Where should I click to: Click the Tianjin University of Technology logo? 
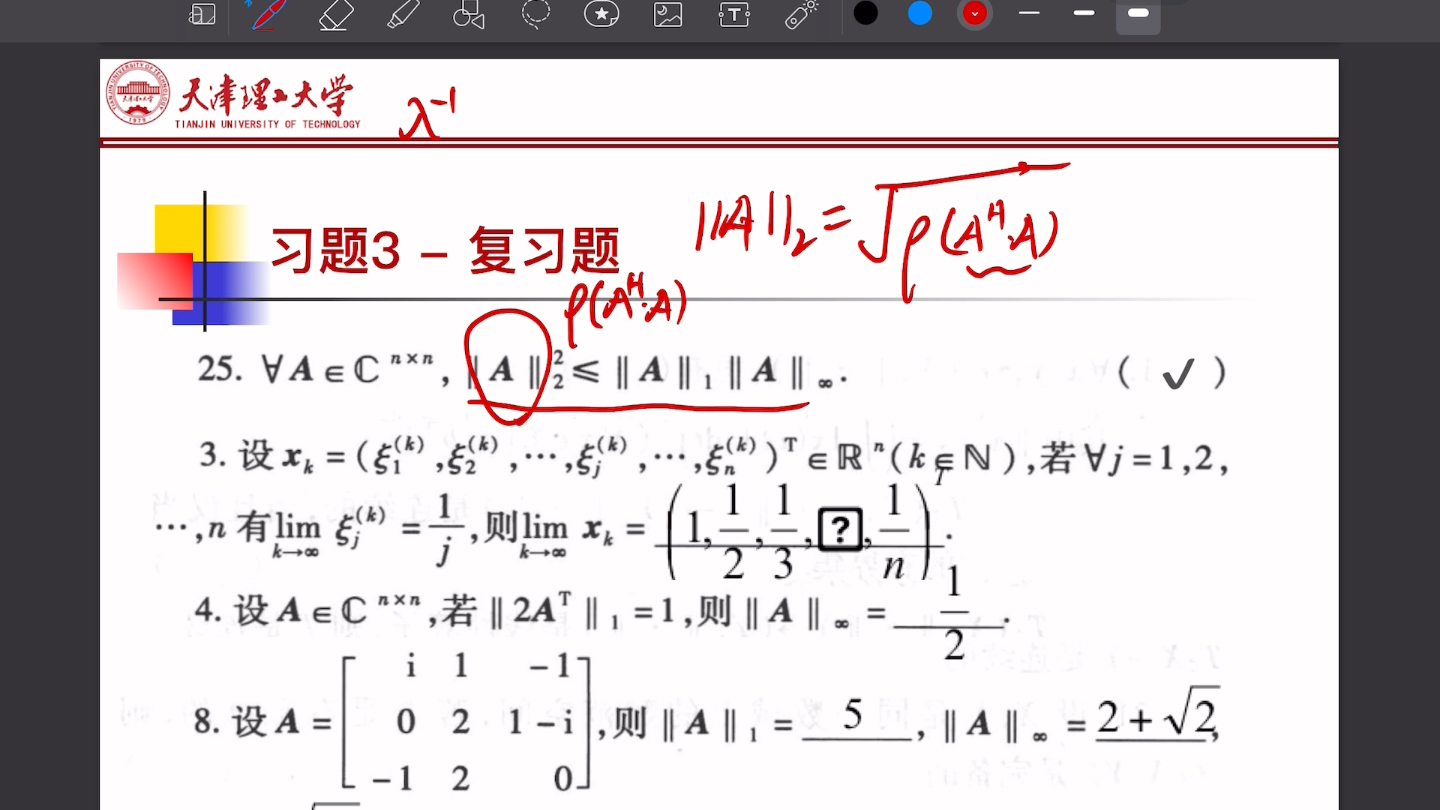[x=138, y=94]
